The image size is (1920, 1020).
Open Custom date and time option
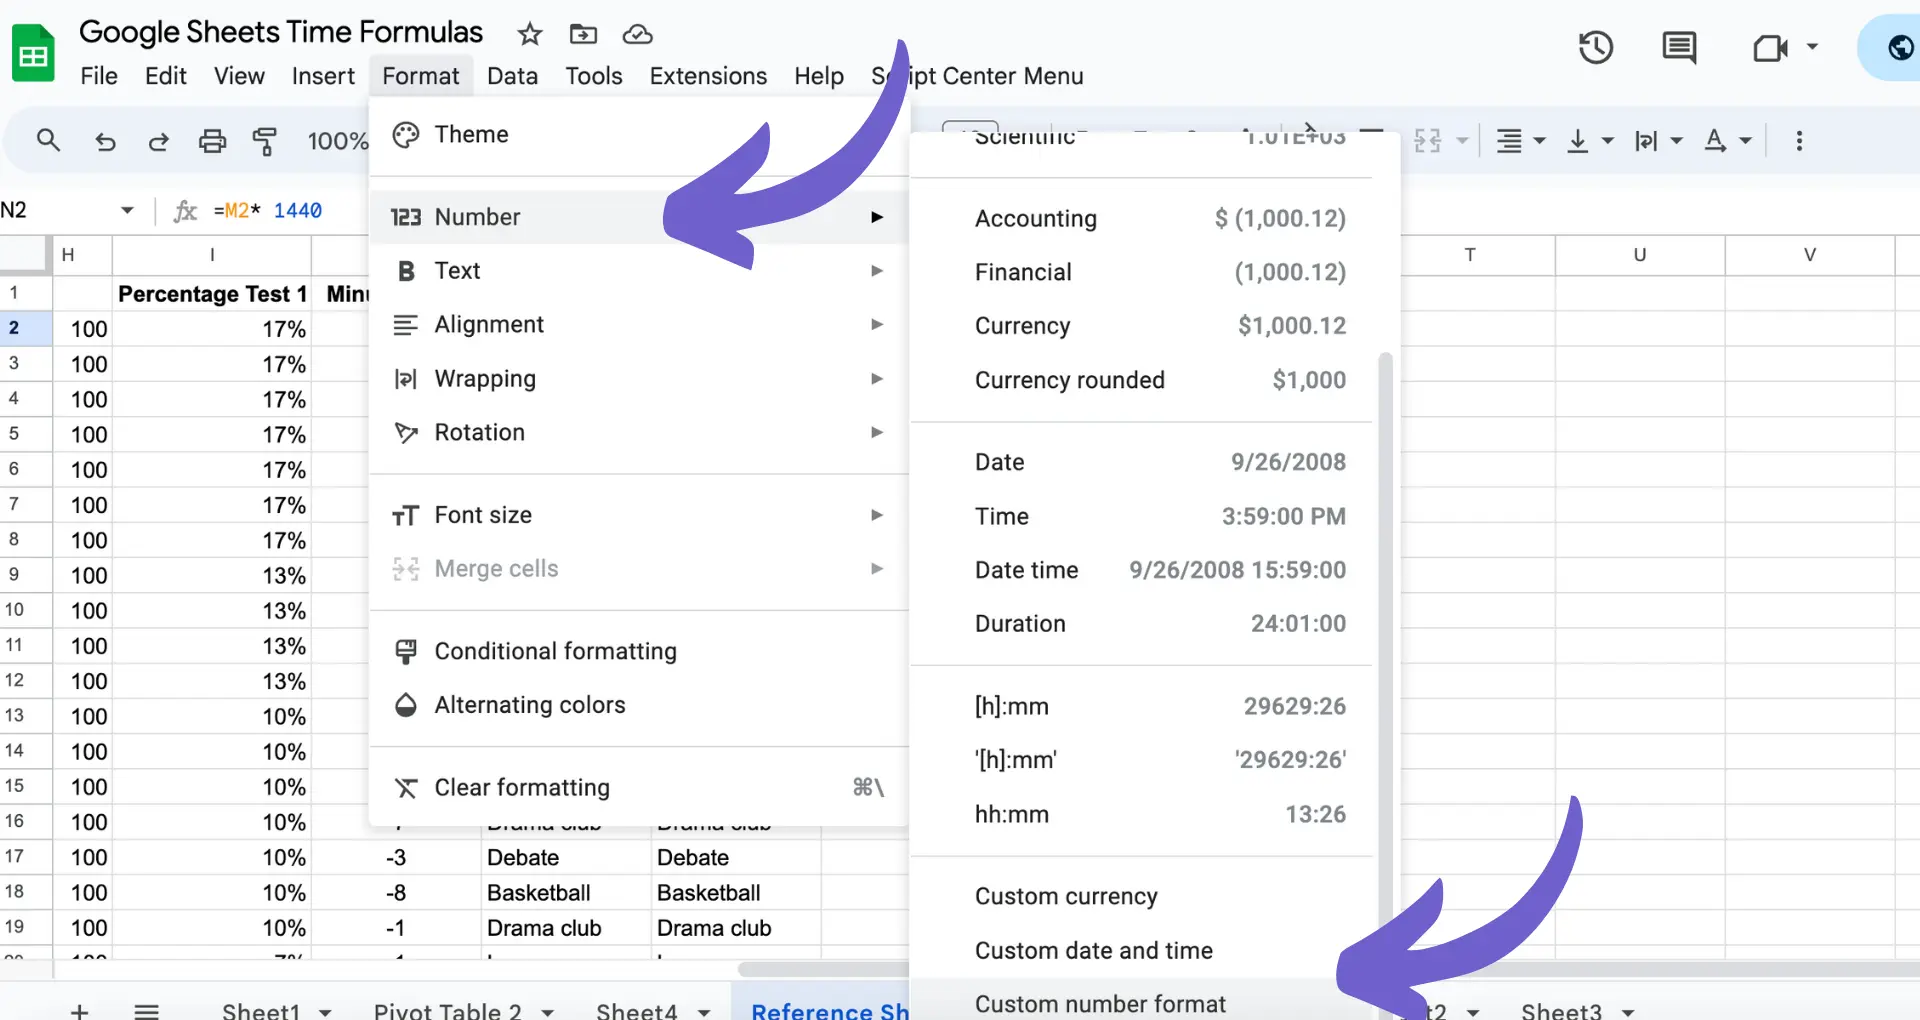pos(1144,950)
